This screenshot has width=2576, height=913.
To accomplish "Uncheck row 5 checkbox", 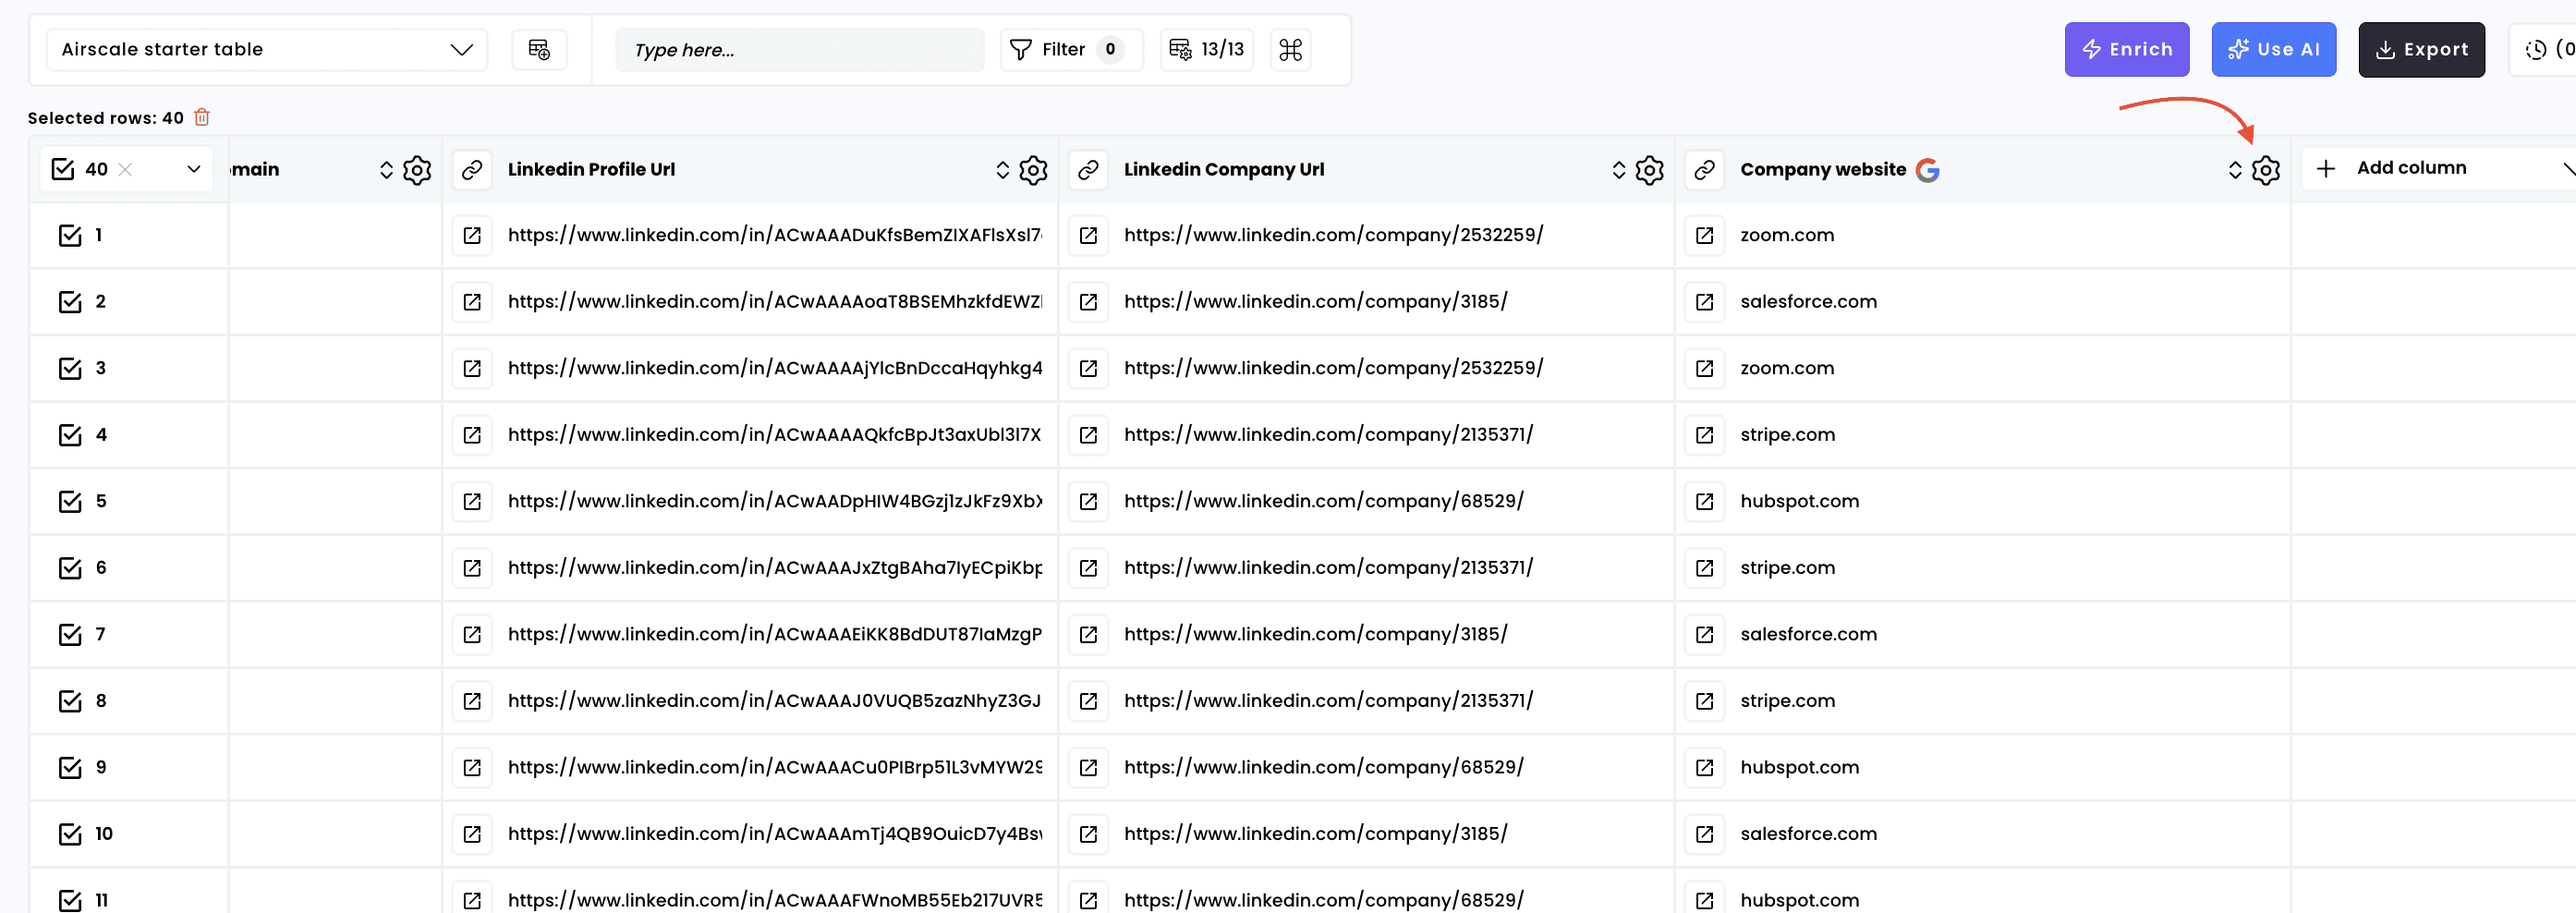I will click(x=70, y=501).
